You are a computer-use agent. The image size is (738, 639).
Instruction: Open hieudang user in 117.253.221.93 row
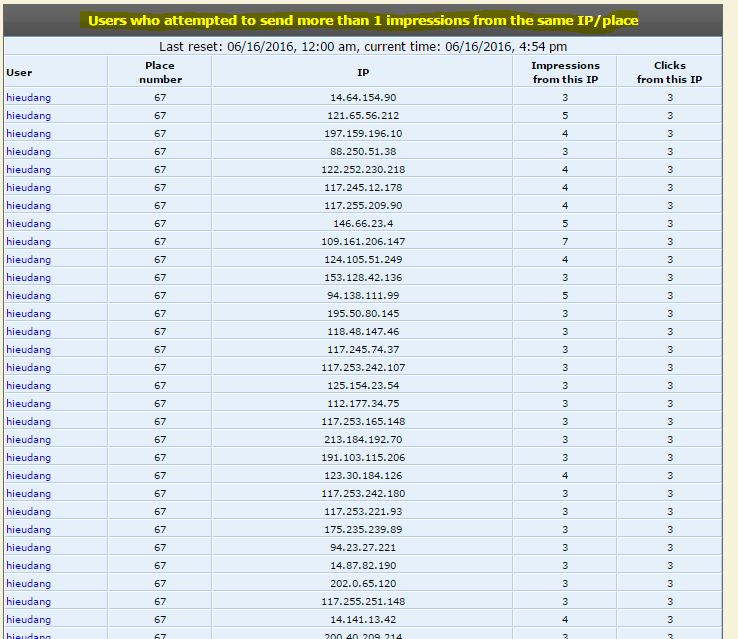[28, 511]
